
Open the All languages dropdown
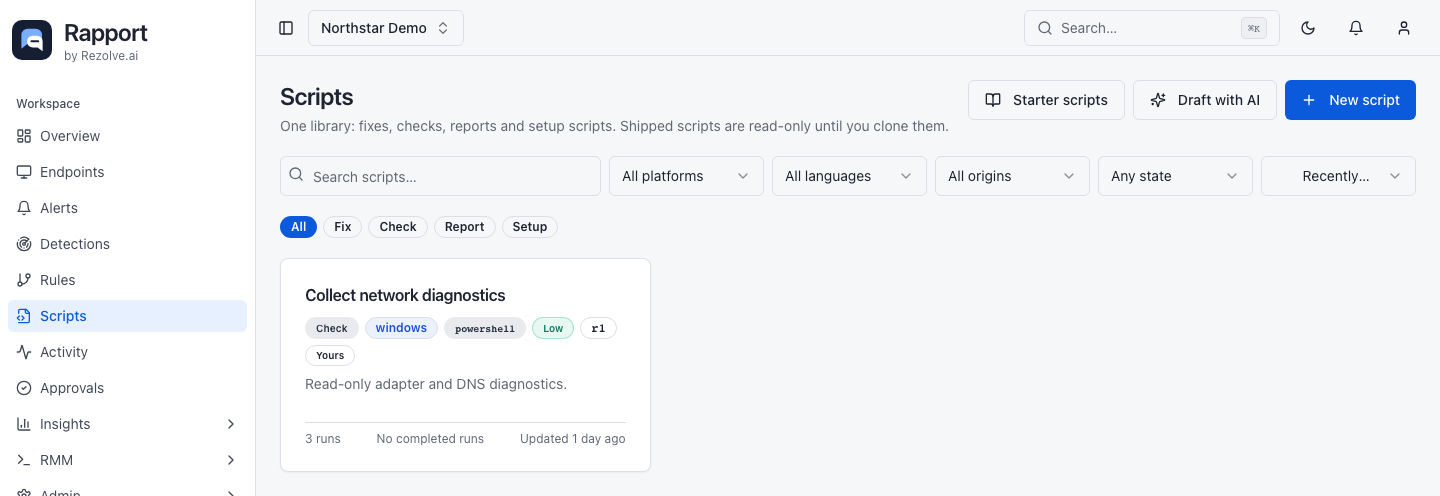click(849, 176)
